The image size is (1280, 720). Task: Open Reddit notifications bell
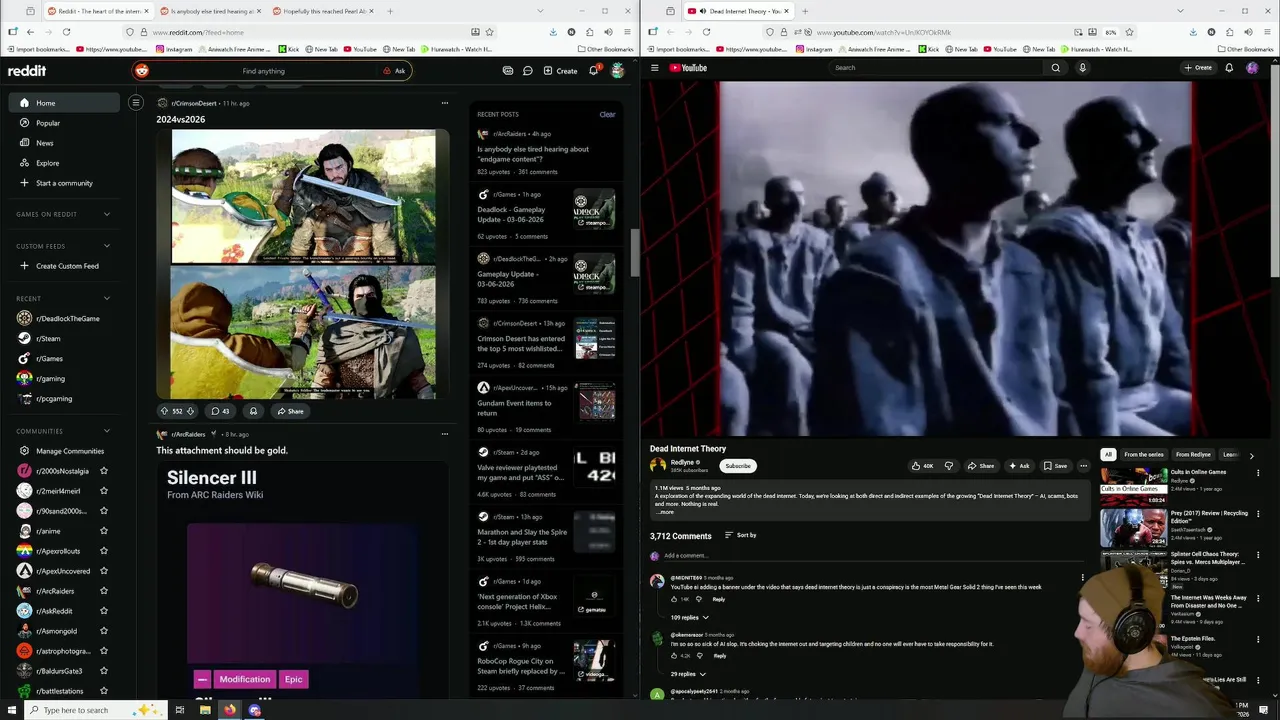[593, 71]
